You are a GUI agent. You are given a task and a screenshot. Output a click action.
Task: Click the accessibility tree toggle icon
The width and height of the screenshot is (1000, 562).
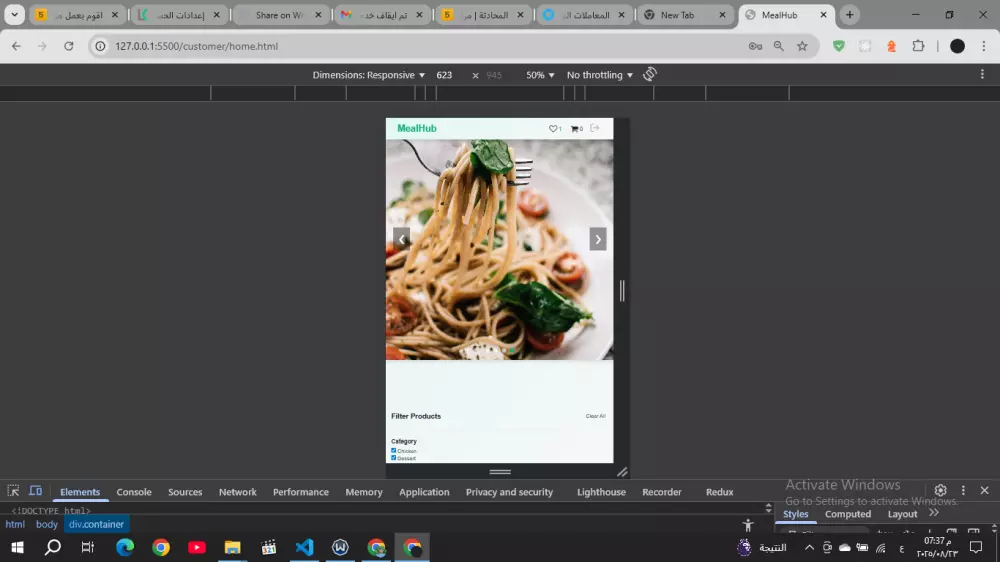(x=747, y=525)
